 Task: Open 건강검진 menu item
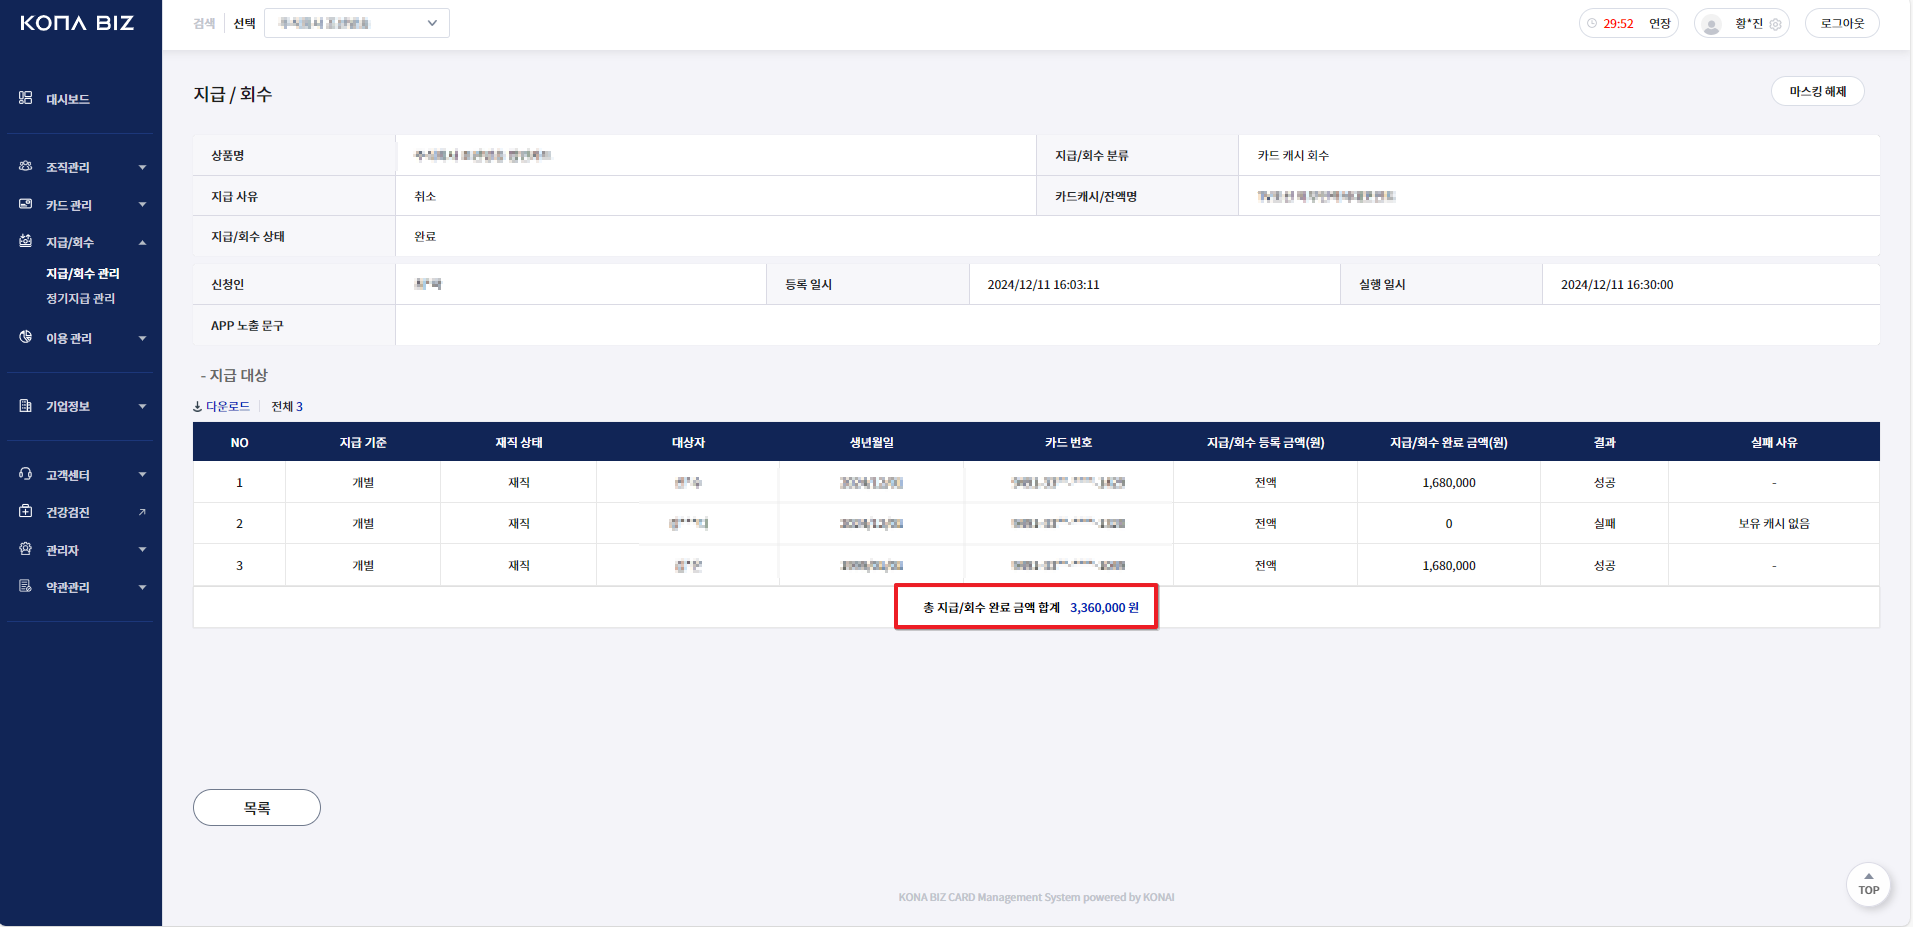(x=68, y=512)
